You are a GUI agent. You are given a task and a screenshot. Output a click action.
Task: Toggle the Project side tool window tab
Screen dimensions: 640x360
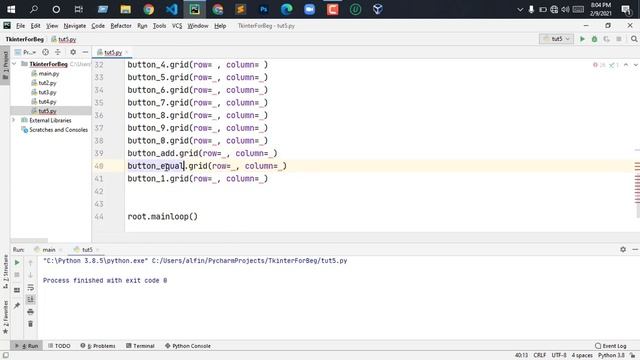pyautogui.click(x=5, y=64)
